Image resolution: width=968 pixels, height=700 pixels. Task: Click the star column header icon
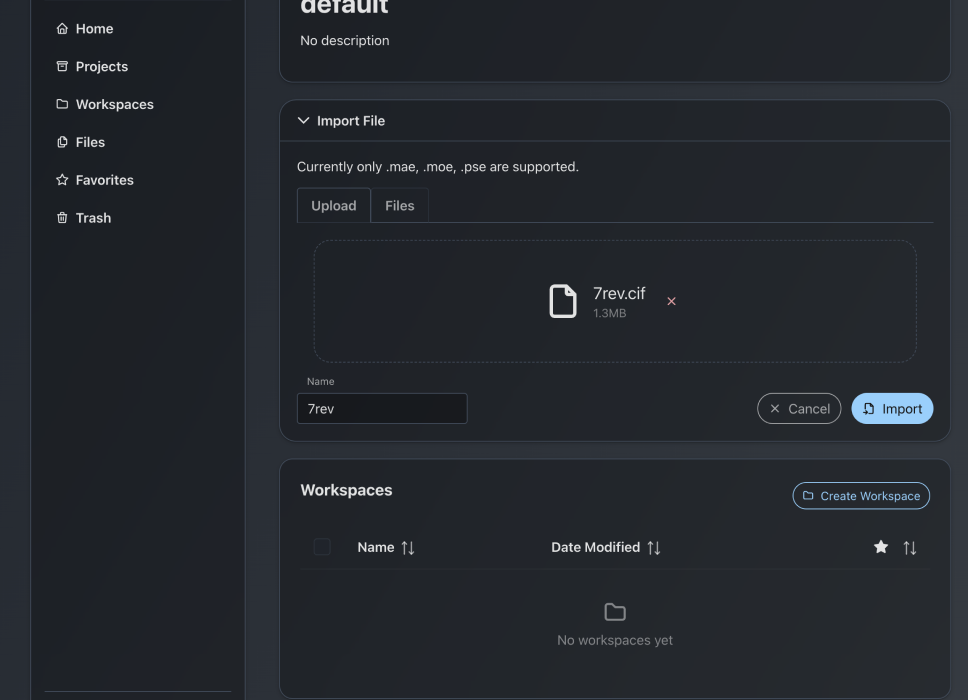pyautogui.click(x=880, y=547)
